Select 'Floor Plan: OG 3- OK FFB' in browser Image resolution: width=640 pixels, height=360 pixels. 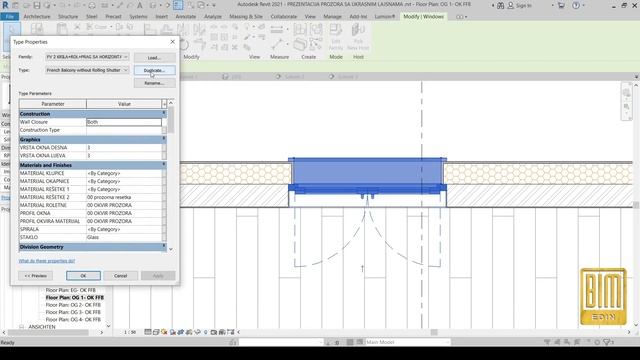[x=73, y=312]
